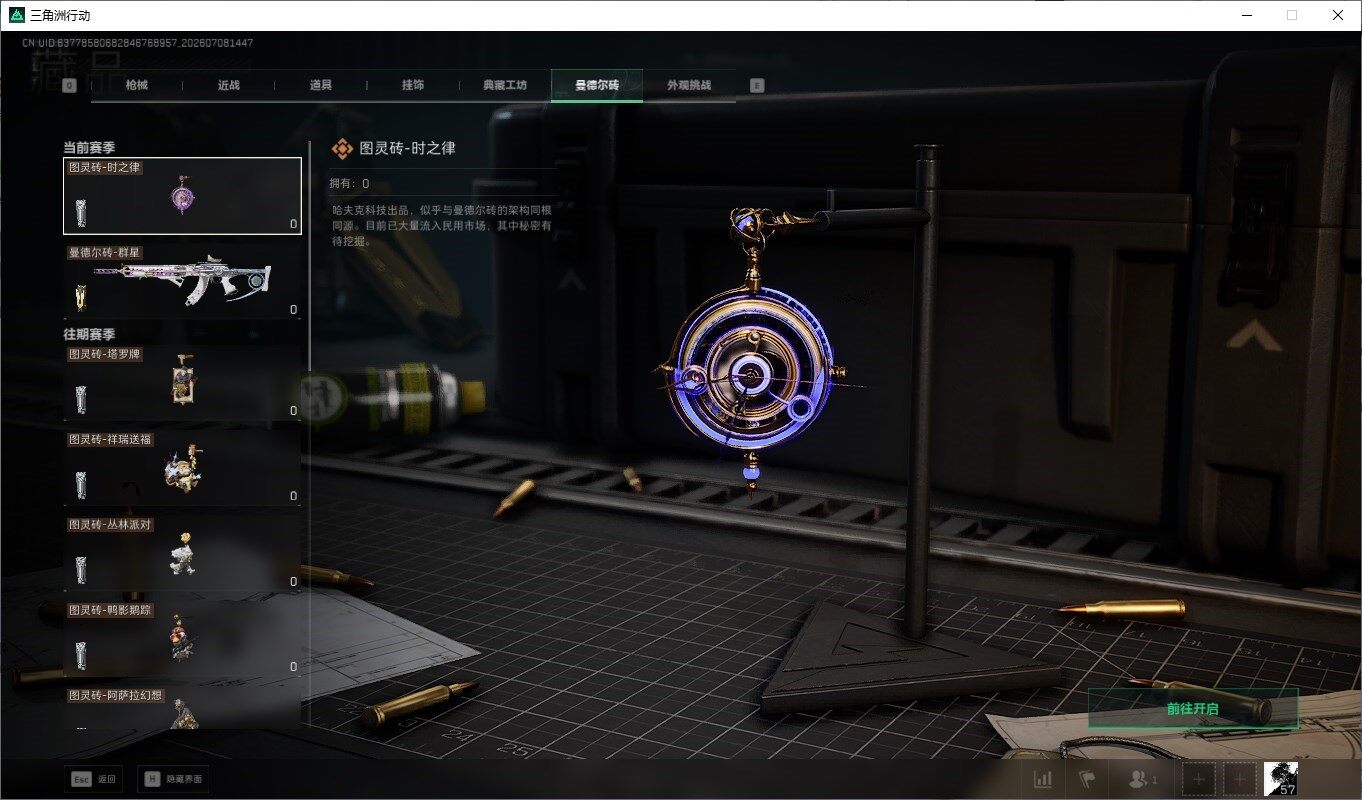Click the Esc 返回 back button
The width and height of the screenshot is (1362, 800).
click(x=96, y=779)
